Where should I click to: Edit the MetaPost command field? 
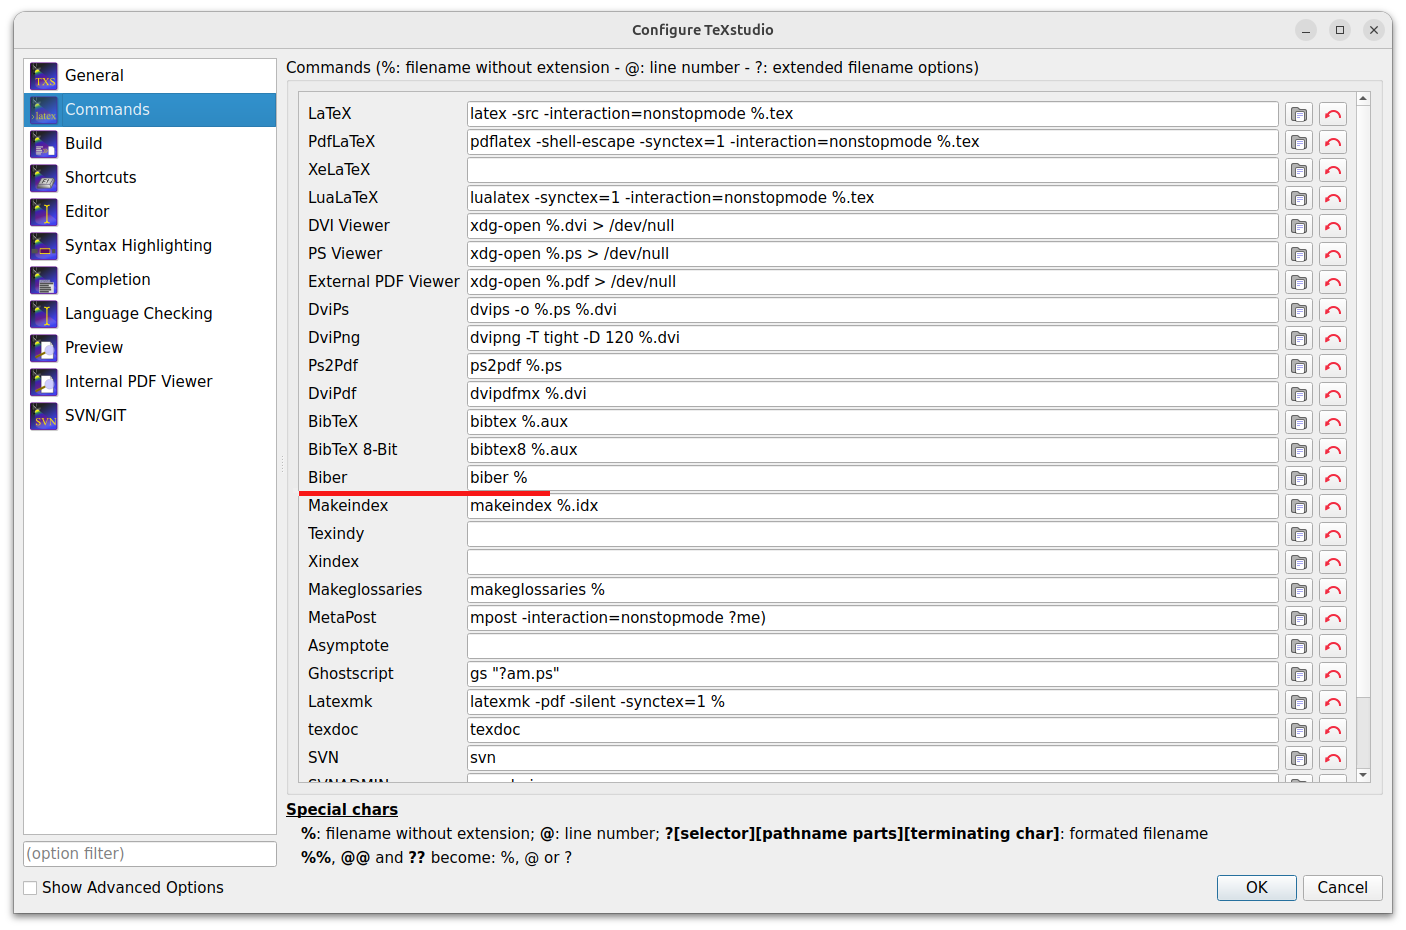coord(872,618)
